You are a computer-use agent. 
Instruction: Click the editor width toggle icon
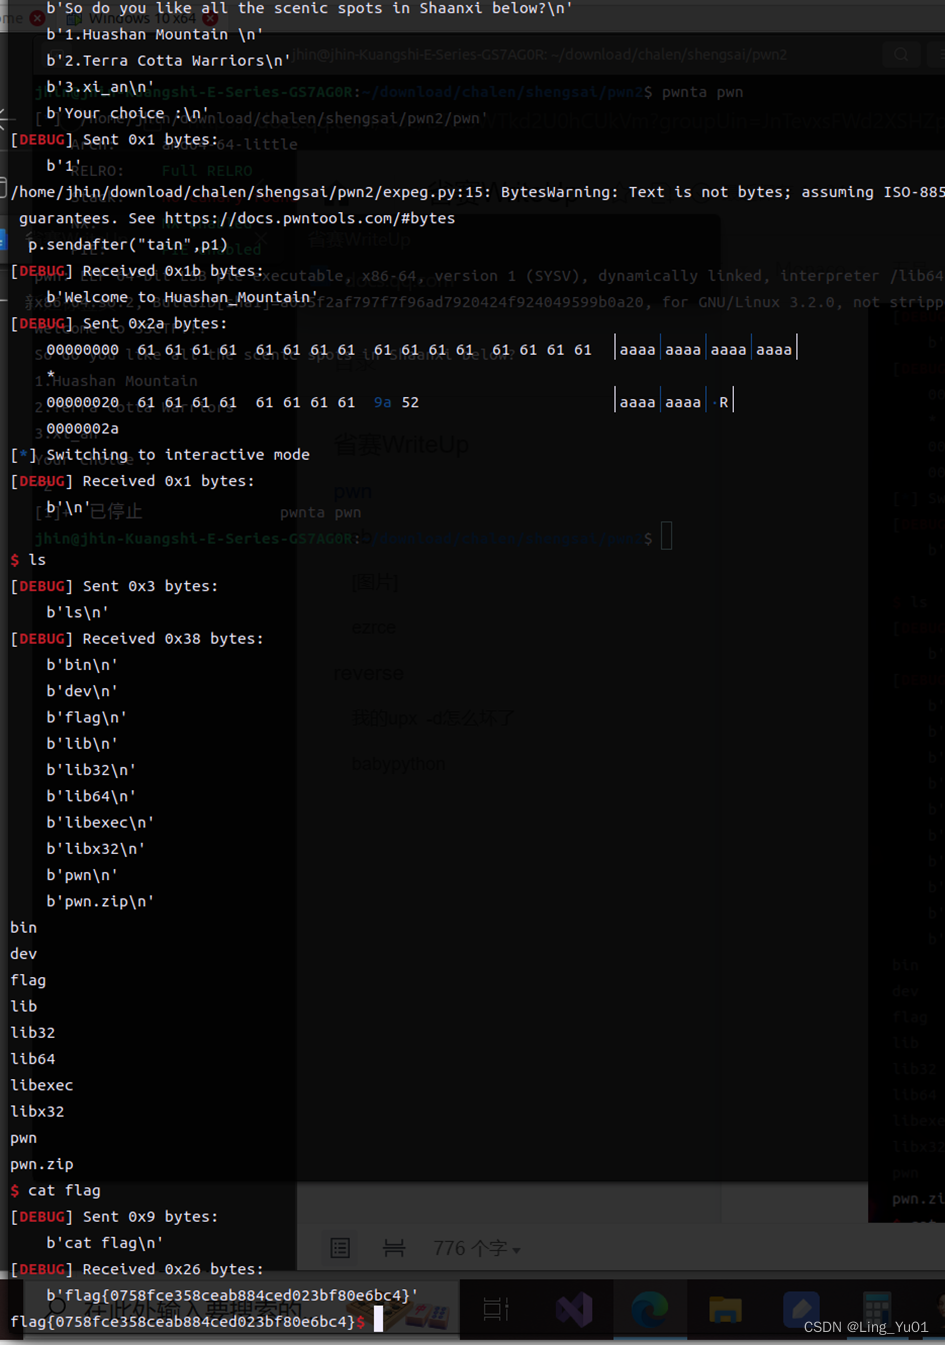click(x=394, y=1248)
